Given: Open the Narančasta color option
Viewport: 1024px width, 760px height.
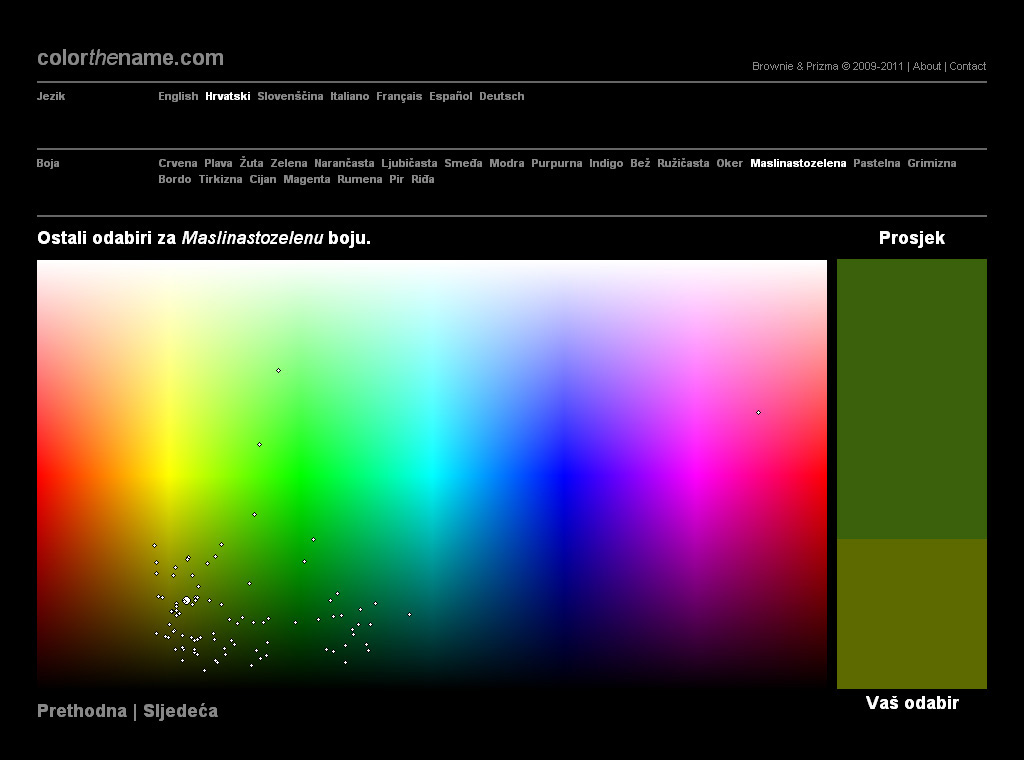Looking at the screenshot, I should coord(344,164).
